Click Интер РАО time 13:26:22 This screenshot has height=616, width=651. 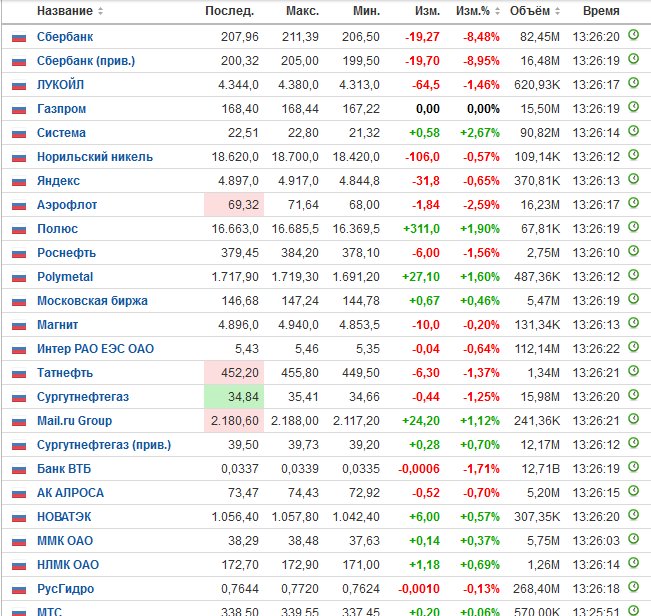click(596, 349)
